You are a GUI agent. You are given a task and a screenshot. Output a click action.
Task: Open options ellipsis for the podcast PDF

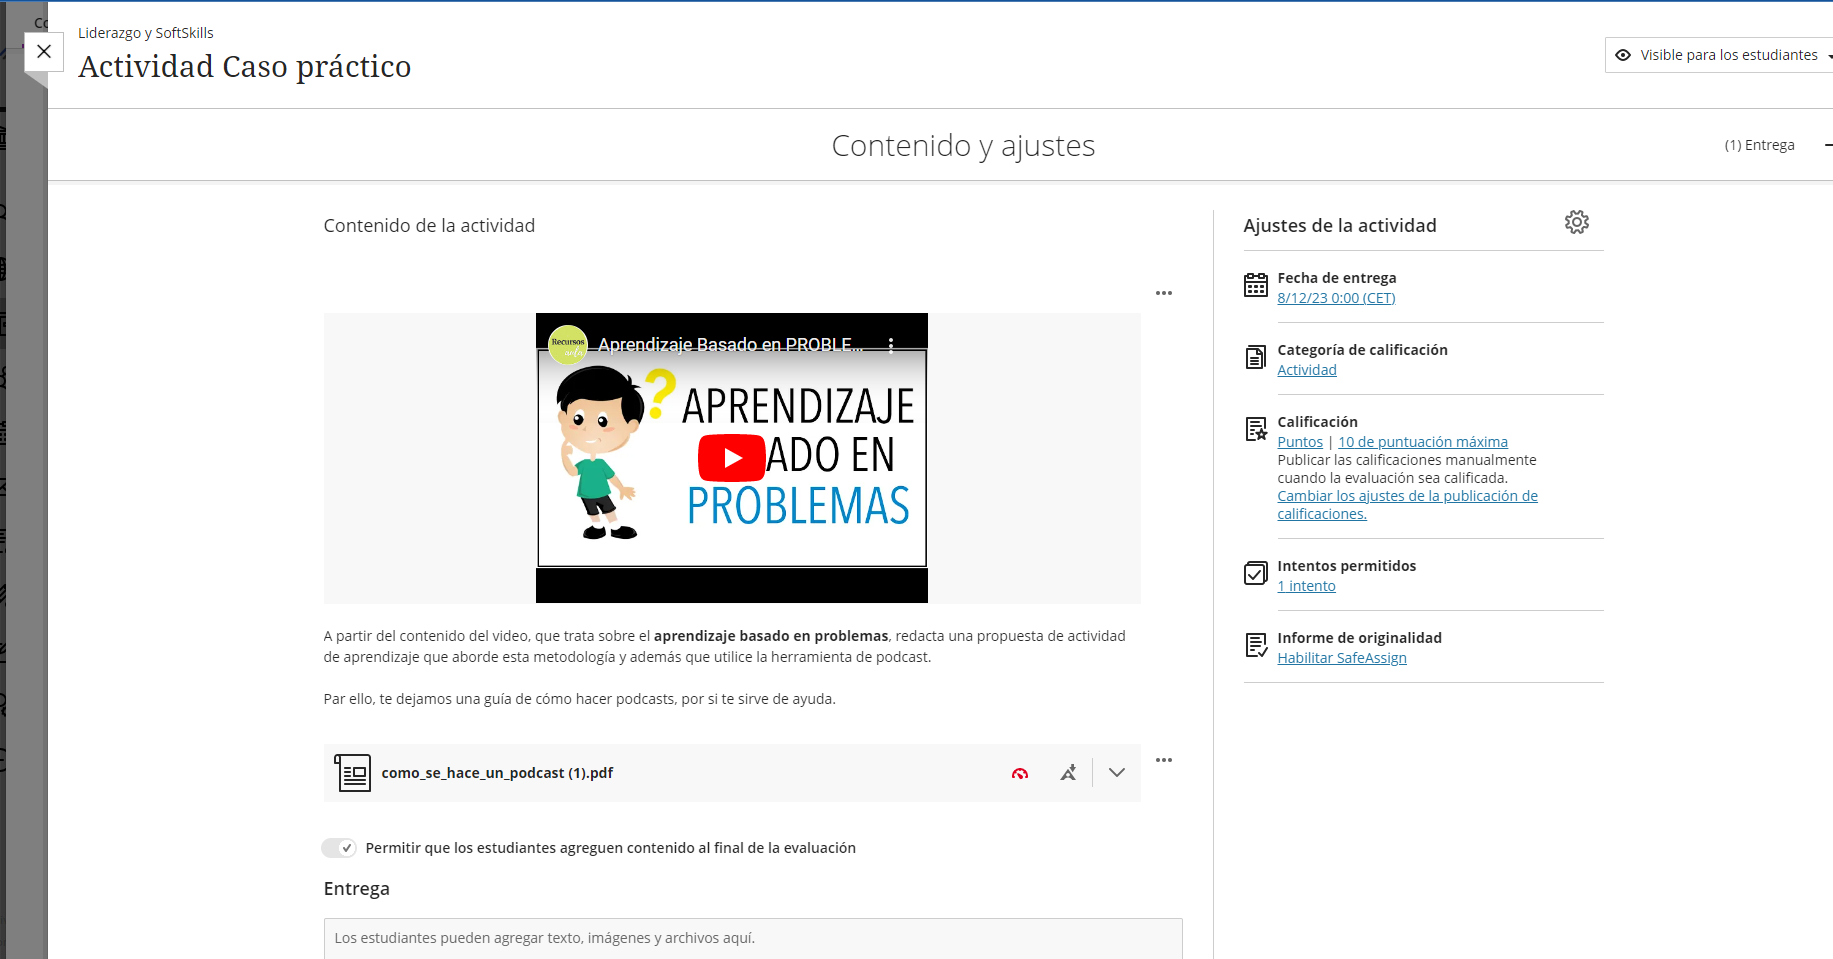tap(1164, 760)
